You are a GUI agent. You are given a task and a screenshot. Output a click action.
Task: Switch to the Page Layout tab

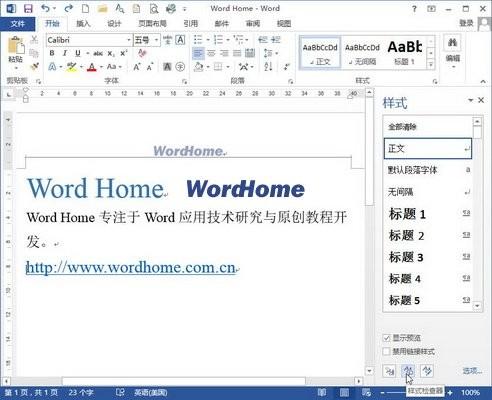pyautogui.click(x=152, y=24)
